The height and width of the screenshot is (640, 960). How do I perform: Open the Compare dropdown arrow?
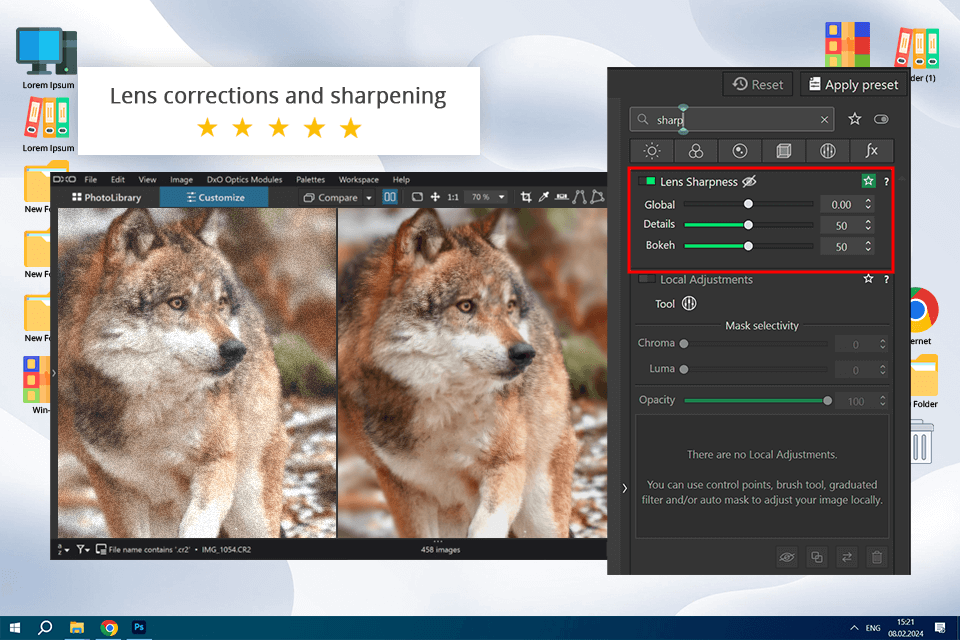pyautogui.click(x=368, y=198)
